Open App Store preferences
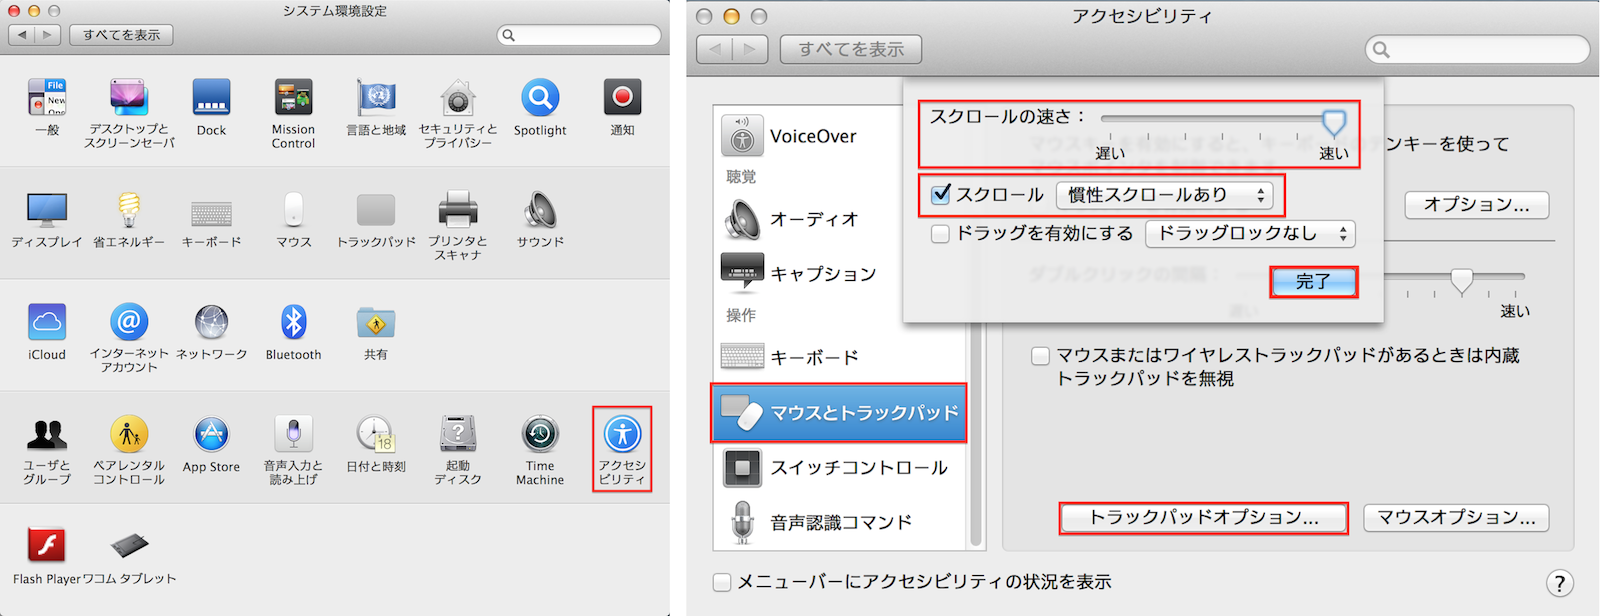This screenshot has height=616, width=1600. (211, 434)
